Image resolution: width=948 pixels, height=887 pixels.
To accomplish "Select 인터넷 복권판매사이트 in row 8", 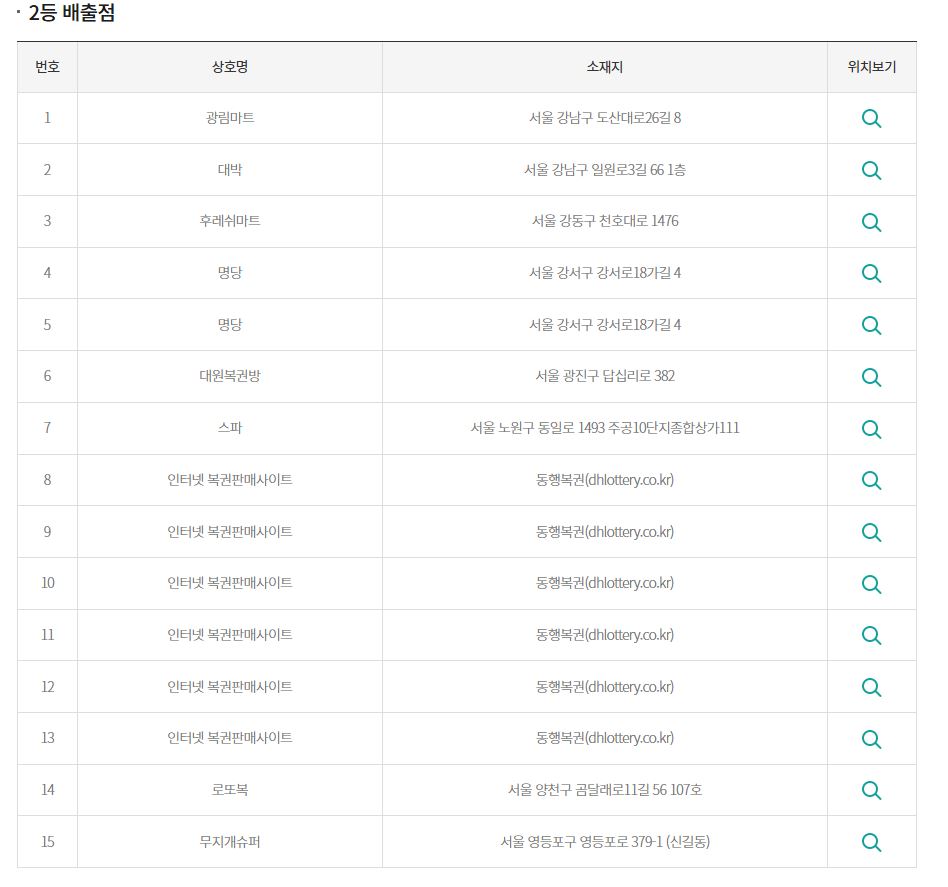I will tap(230, 480).
